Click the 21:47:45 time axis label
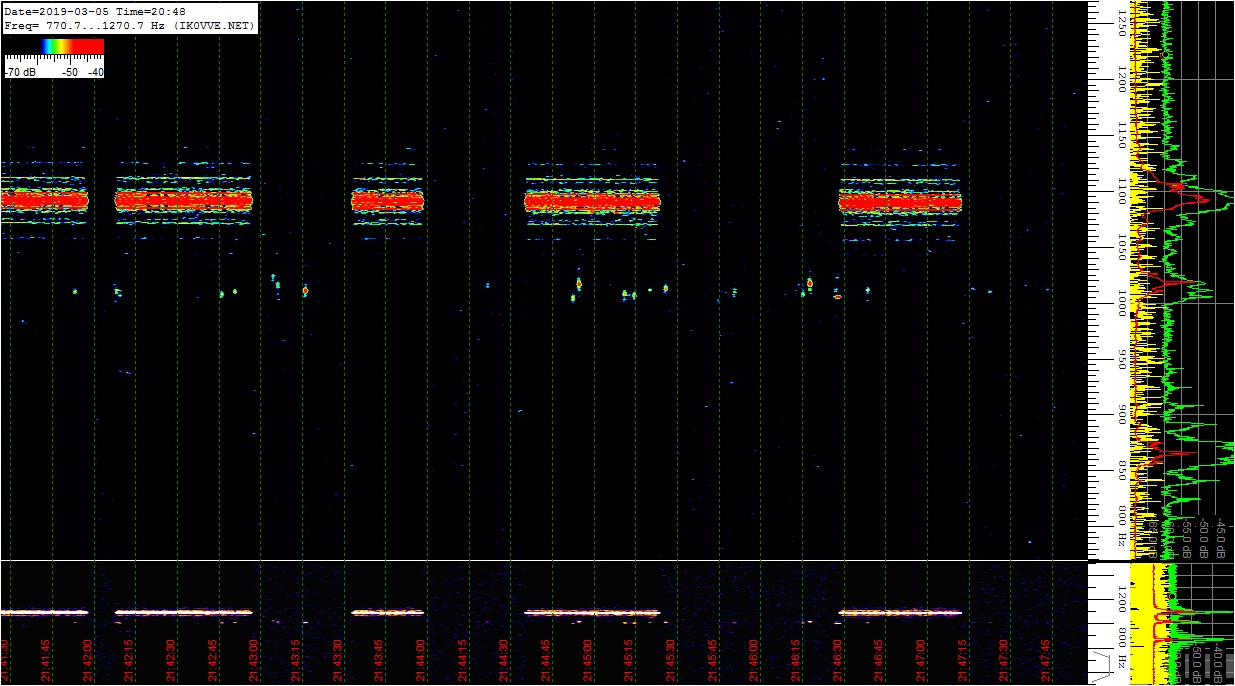The image size is (1235, 686). tap(1045, 658)
